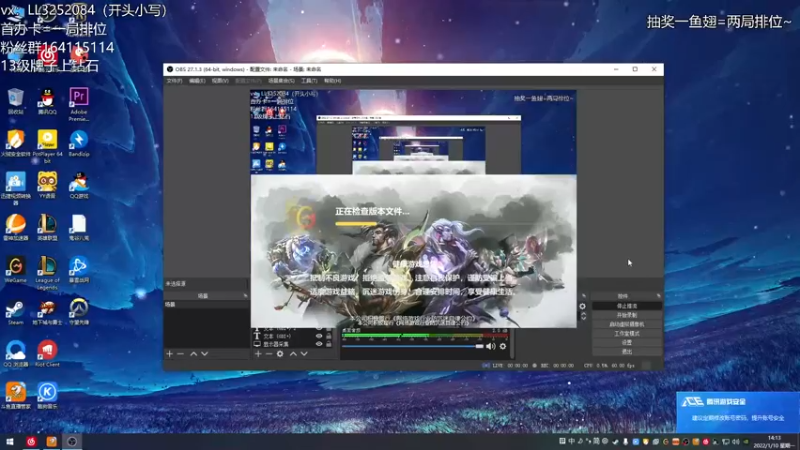
Task: Remove source with minus icon in Sources panel
Action: tap(268, 354)
